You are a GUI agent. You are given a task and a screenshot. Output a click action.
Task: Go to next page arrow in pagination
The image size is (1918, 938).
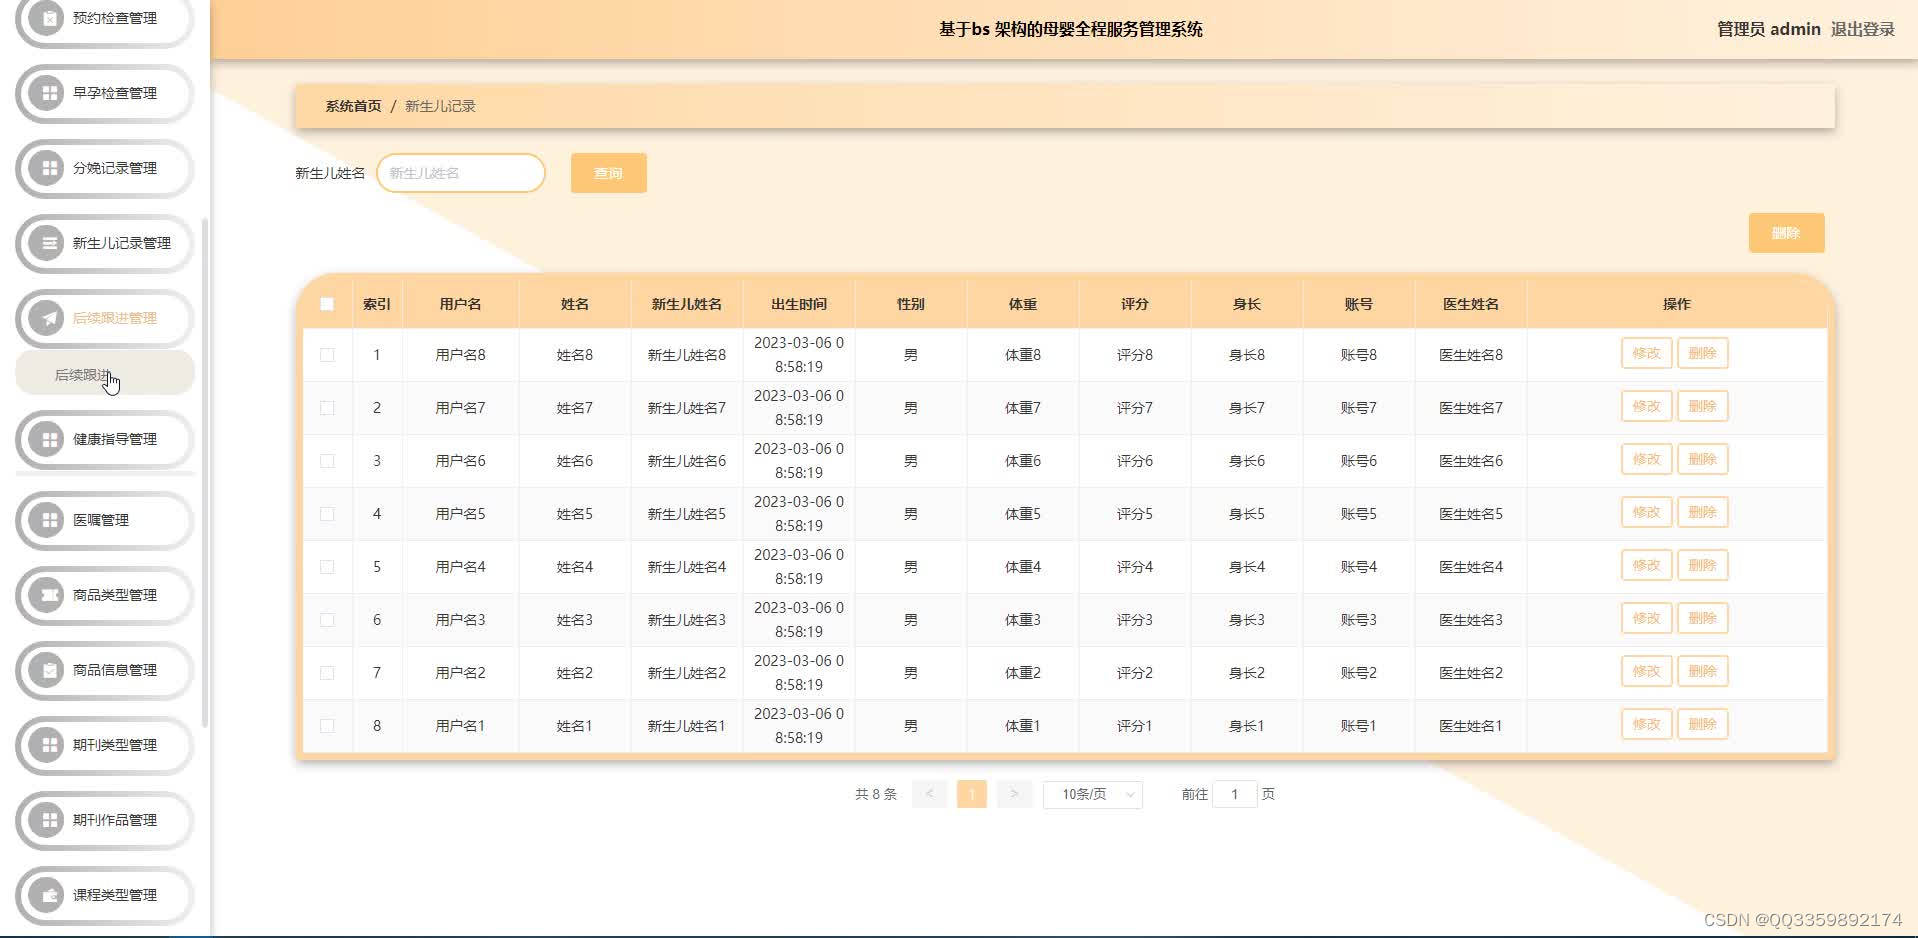(x=1014, y=794)
